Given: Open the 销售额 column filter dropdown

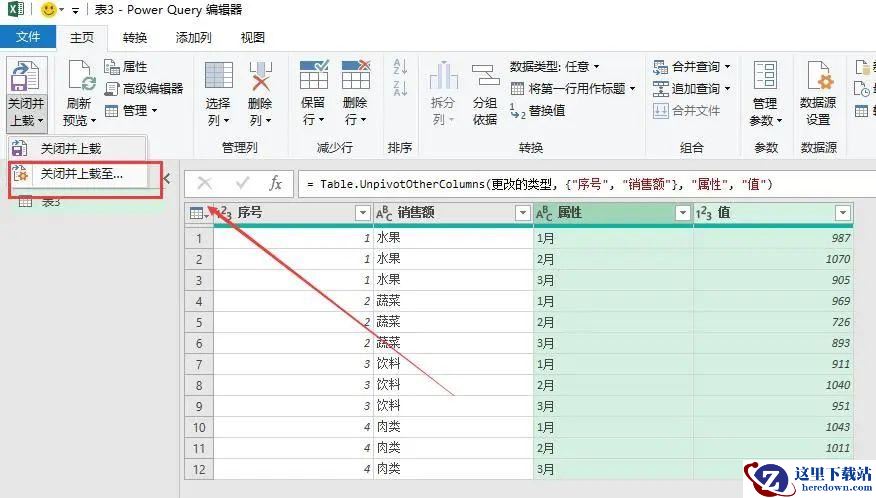Looking at the screenshot, I should click(522, 213).
